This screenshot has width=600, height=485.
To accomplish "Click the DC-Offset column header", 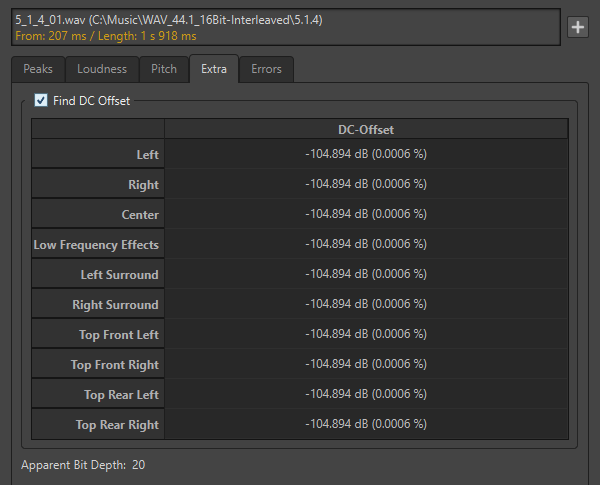I will (366, 129).
